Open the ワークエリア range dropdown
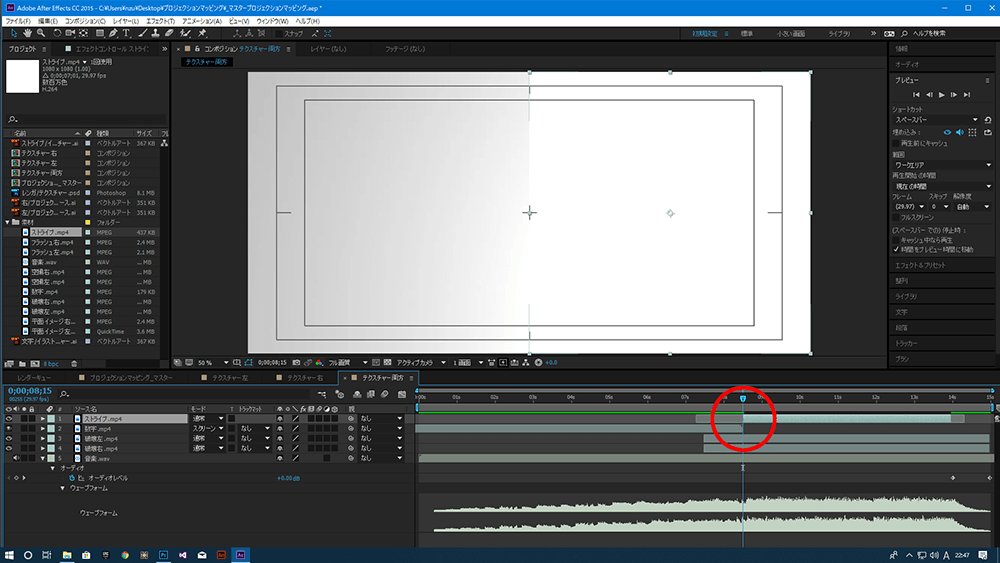Image resolution: width=1000 pixels, height=563 pixels. (x=941, y=164)
